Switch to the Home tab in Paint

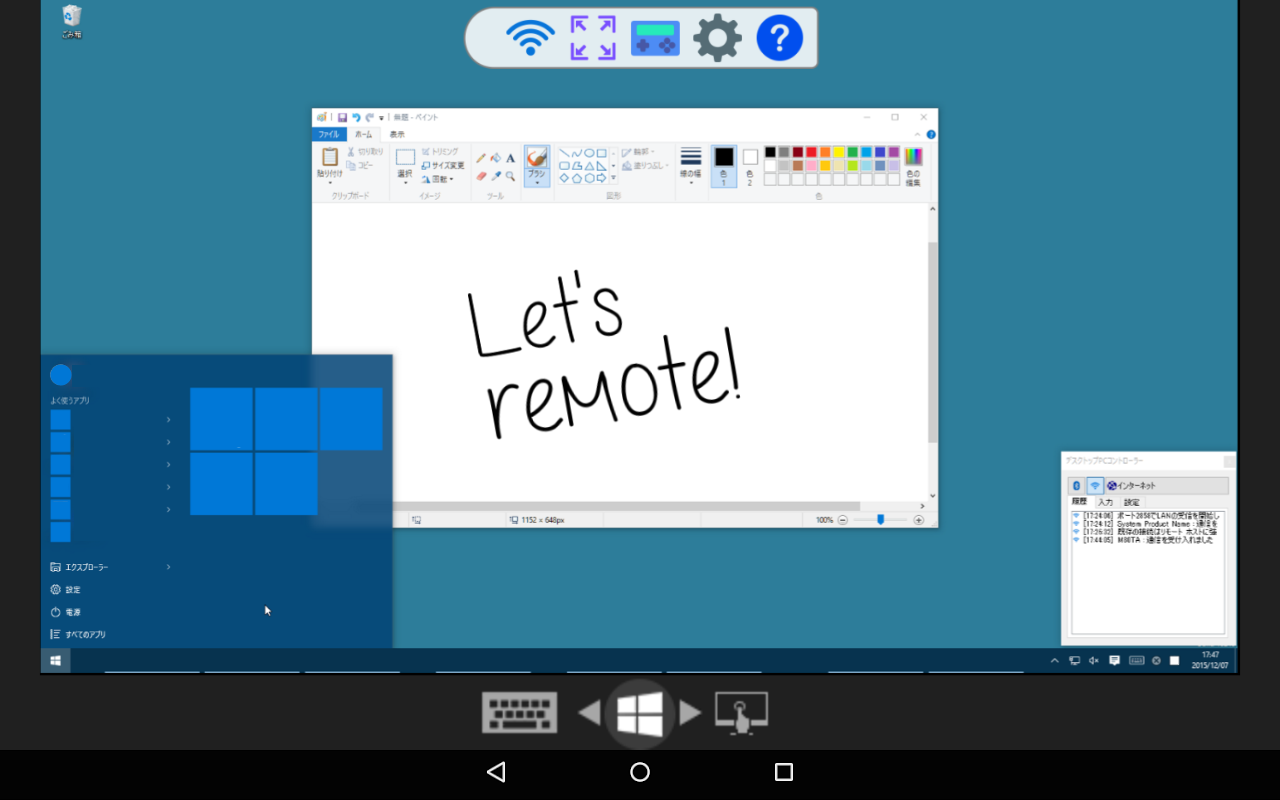tap(363, 134)
